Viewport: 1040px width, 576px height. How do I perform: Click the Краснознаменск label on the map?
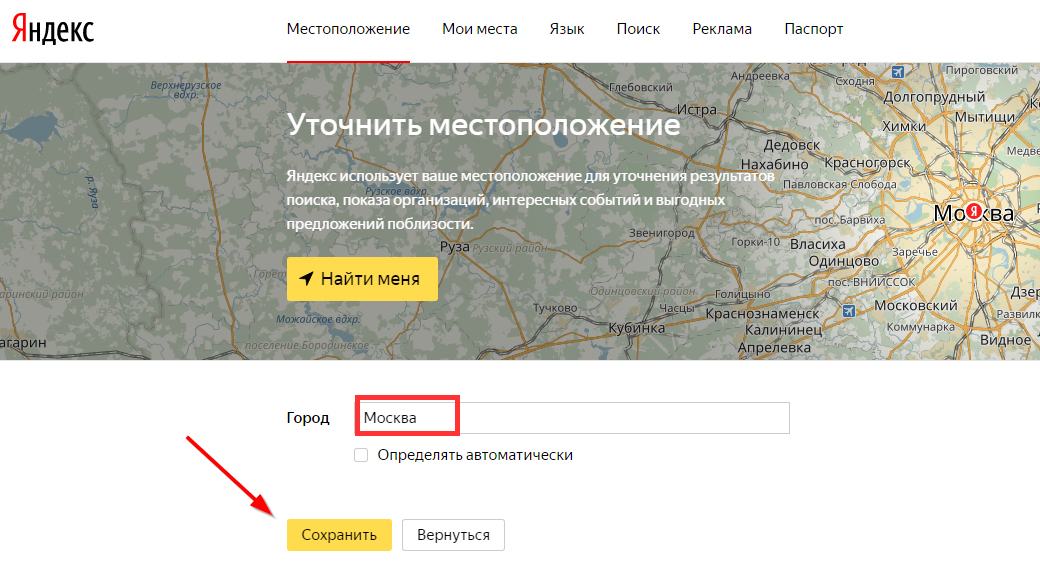point(763,313)
